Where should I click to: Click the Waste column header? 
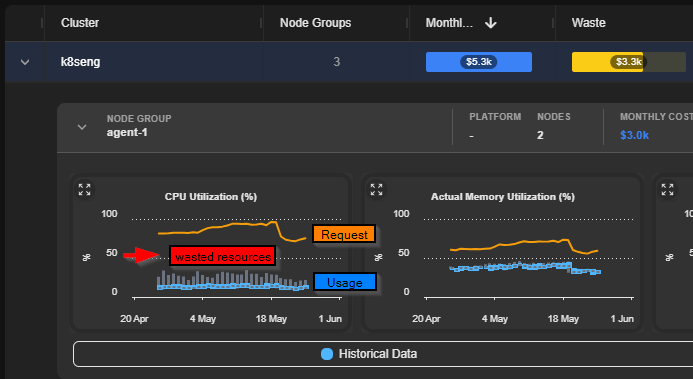click(x=588, y=23)
